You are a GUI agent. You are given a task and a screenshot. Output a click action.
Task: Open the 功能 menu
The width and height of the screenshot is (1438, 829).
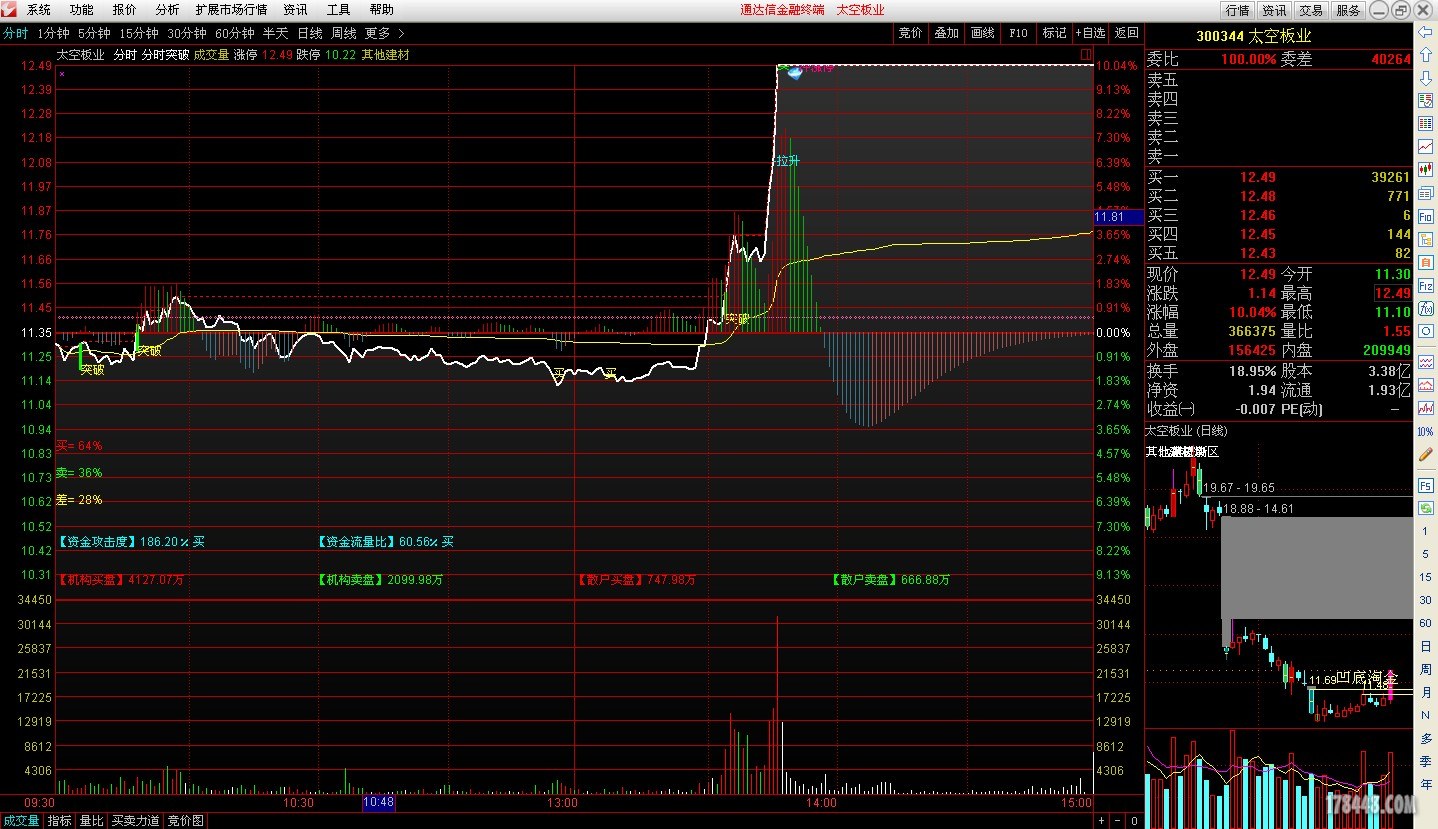coord(82,10)
